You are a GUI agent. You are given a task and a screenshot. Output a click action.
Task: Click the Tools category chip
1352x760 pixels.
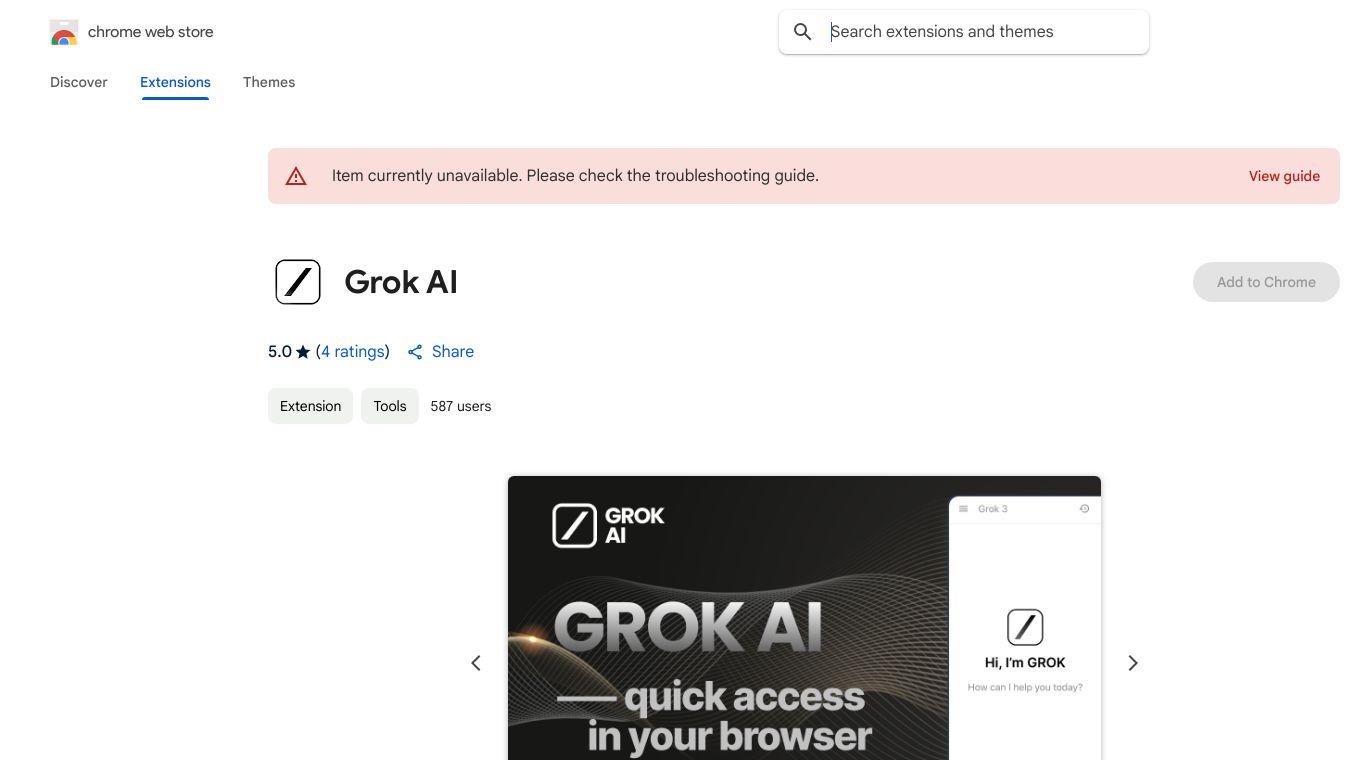[390, 406]
